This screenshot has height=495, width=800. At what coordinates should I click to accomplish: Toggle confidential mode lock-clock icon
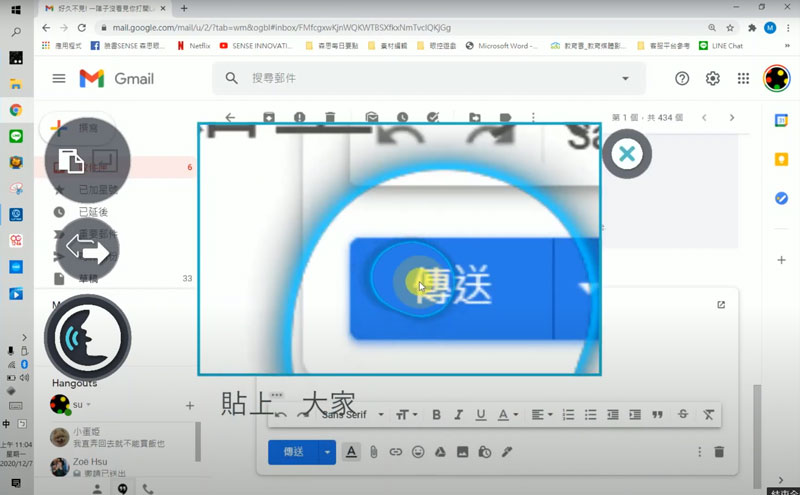(484, 452)
